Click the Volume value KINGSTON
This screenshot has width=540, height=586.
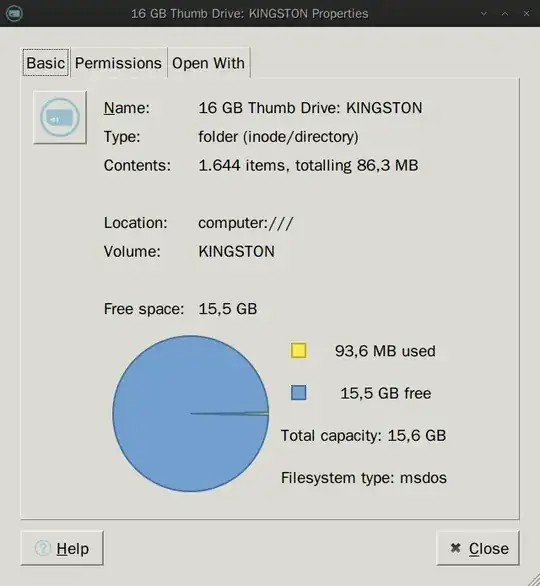[237, 252]
